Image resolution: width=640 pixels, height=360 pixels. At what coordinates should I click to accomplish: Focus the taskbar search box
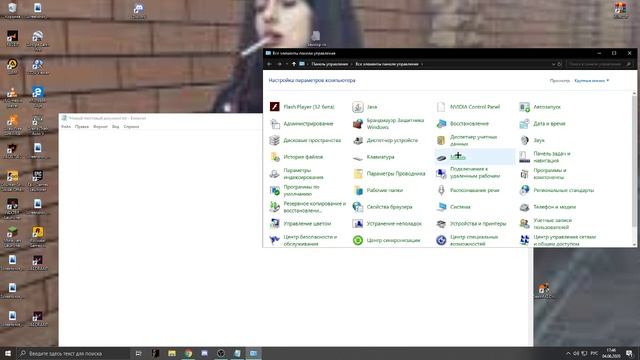[73, 353]
